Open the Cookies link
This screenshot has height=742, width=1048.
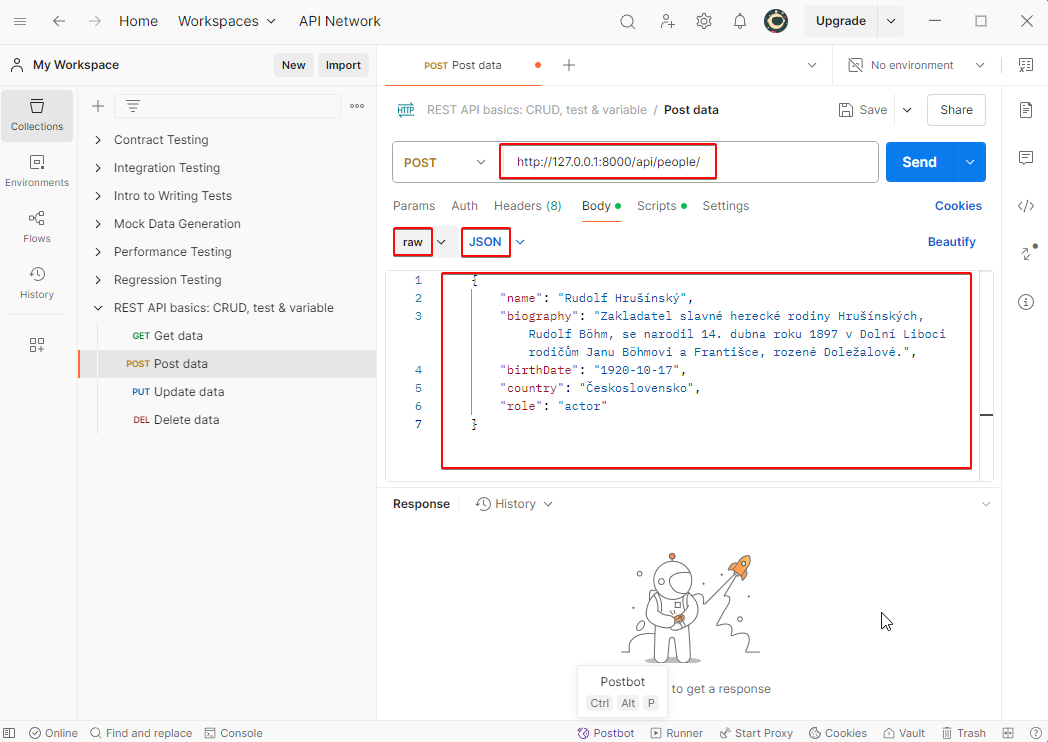click(958, 206)
